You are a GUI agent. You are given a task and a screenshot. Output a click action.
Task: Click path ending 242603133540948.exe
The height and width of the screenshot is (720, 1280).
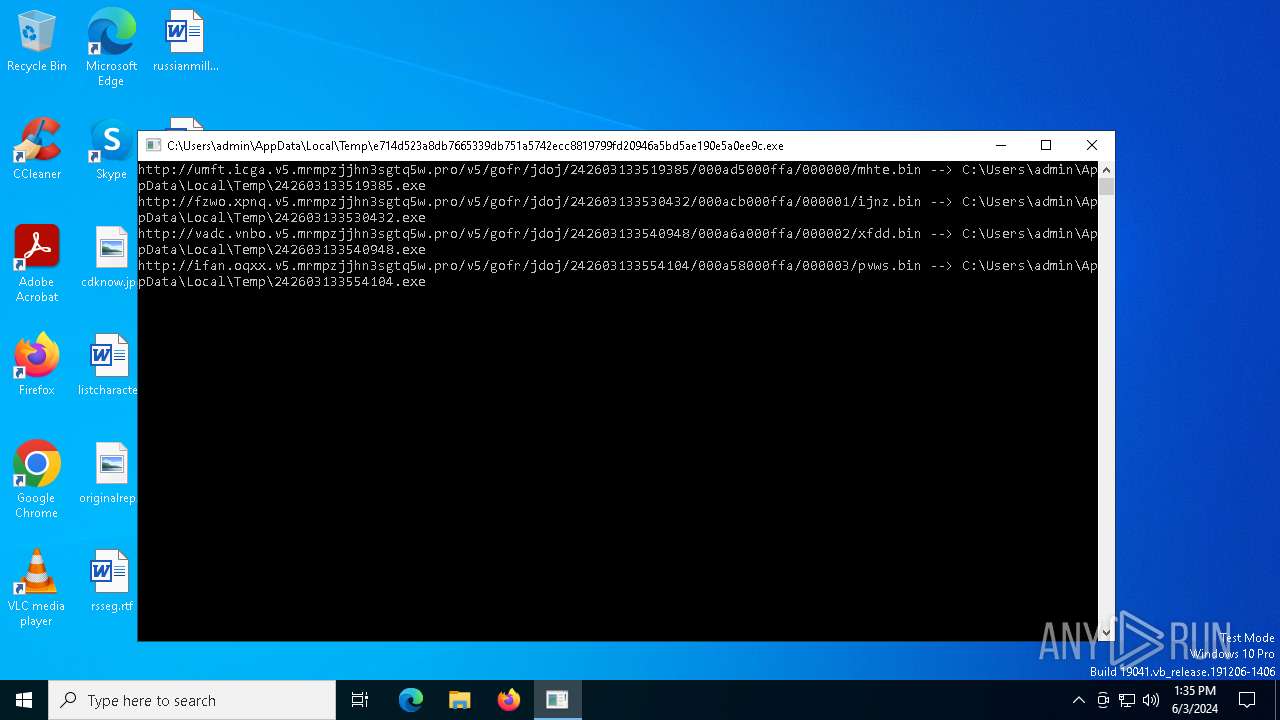(282, 250)
